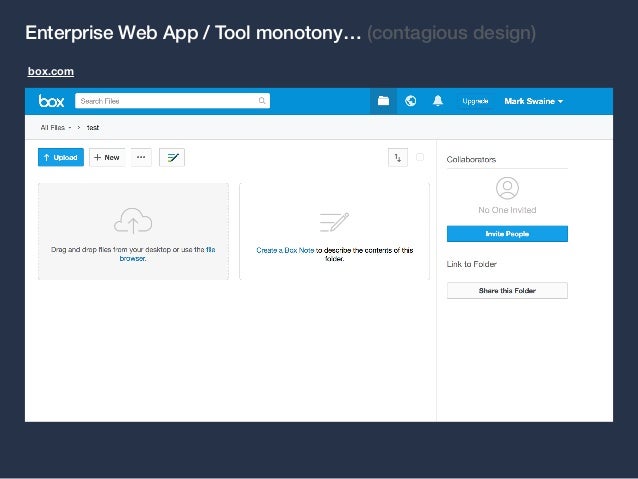Screen dimensions: 638x479
Task: Open the sort order button
Action: click(x=398, y=157)
